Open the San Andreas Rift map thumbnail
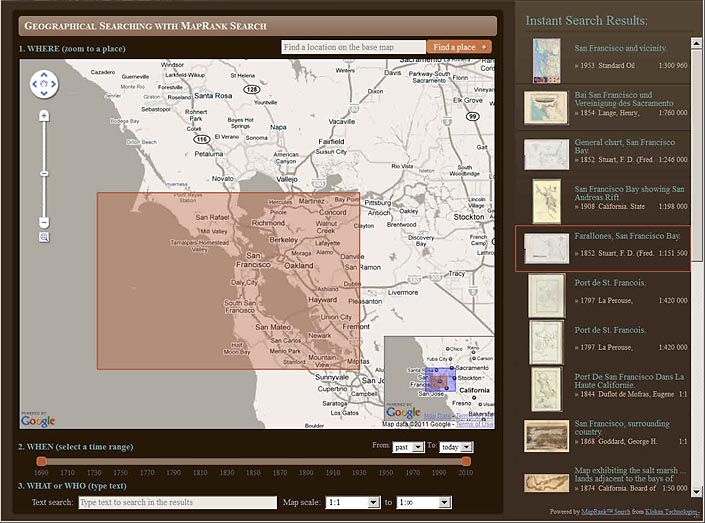The height and width of the screenshot is (523, 705). (545, 200)
